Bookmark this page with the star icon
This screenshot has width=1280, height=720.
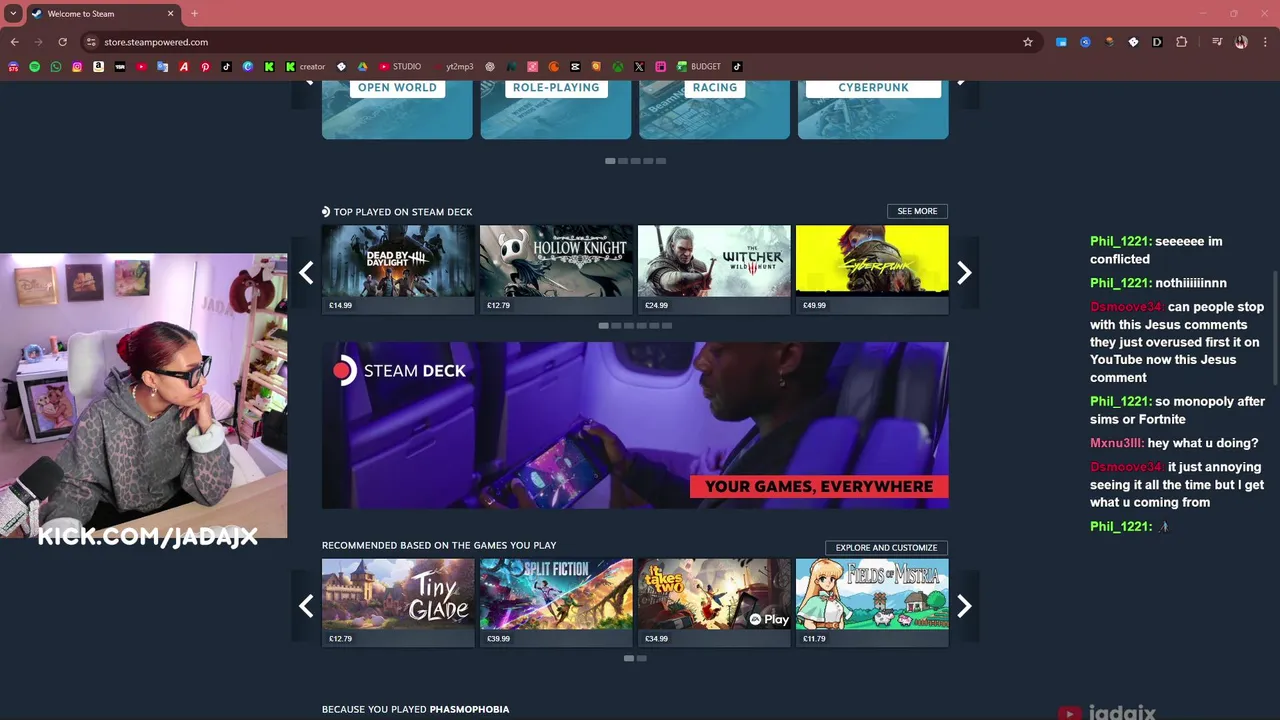pyautogui.click(x=1028, y=42)
